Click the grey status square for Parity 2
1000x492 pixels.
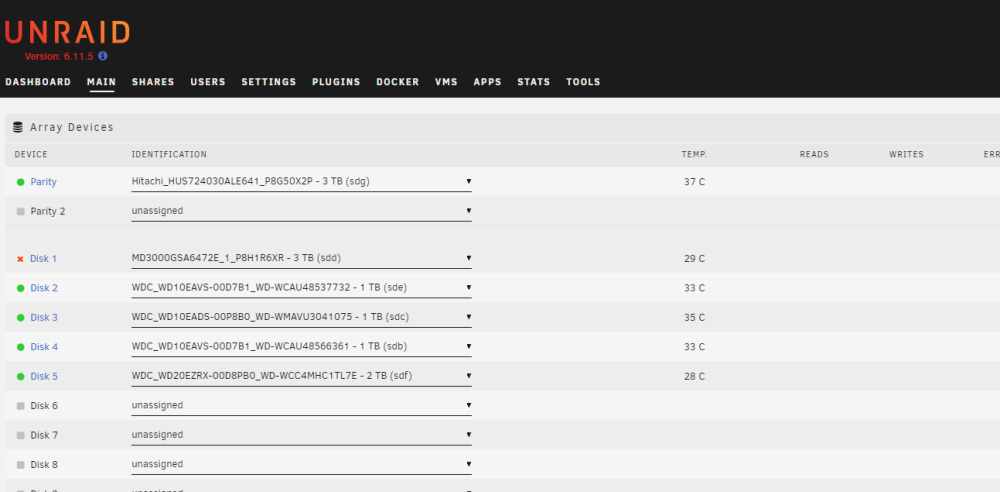pyautogui.click(x=20, y=211)
